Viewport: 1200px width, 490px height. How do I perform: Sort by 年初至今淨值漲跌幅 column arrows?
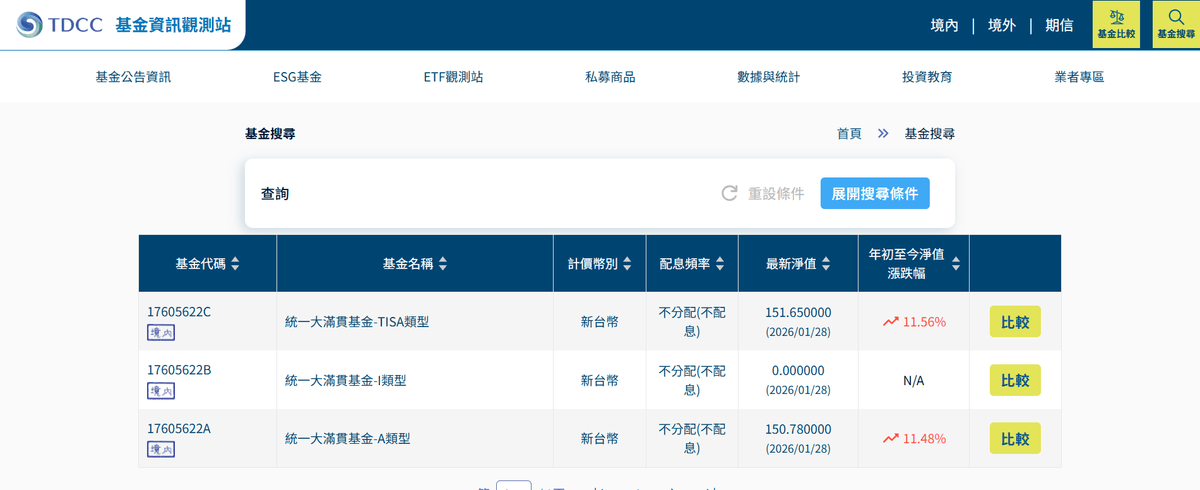tap(956, 264)
